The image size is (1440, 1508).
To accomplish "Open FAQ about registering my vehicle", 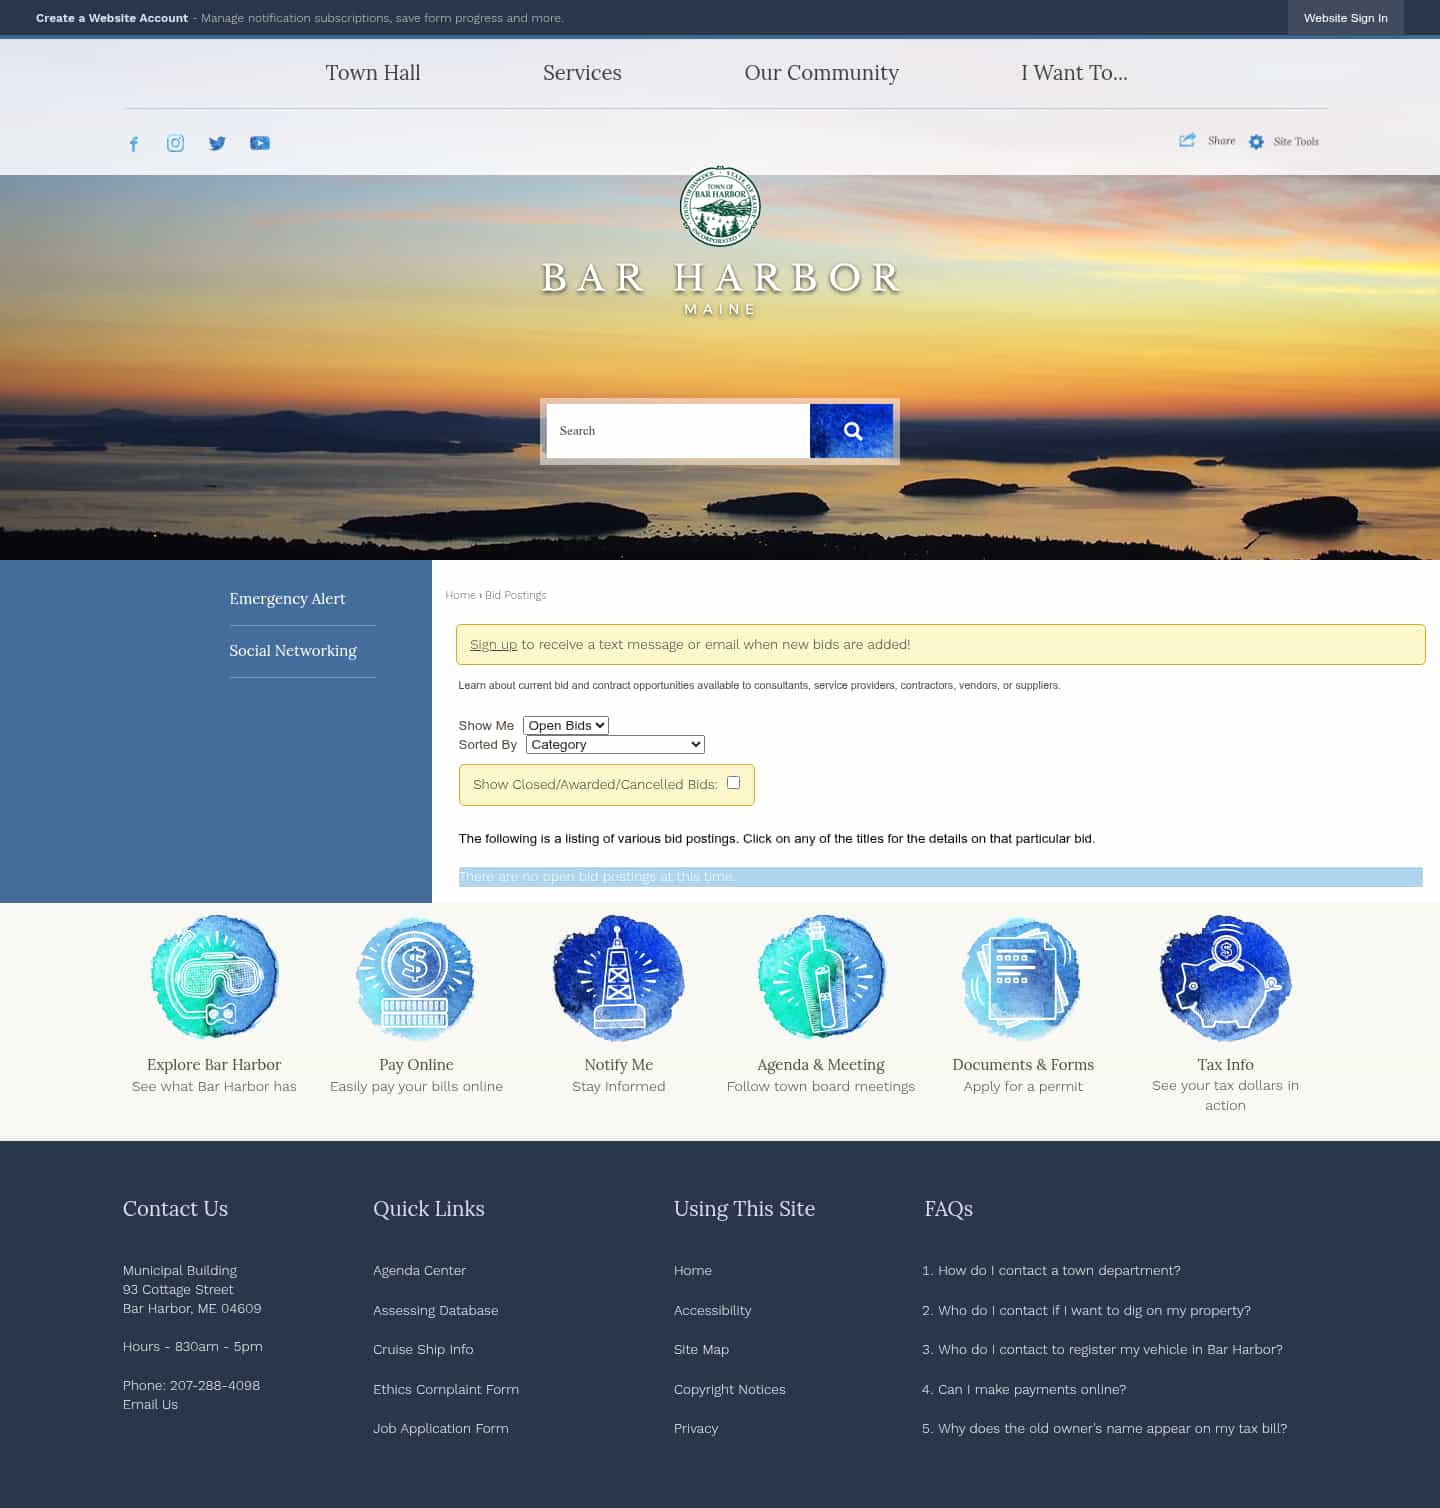I will [1110, 1349].
